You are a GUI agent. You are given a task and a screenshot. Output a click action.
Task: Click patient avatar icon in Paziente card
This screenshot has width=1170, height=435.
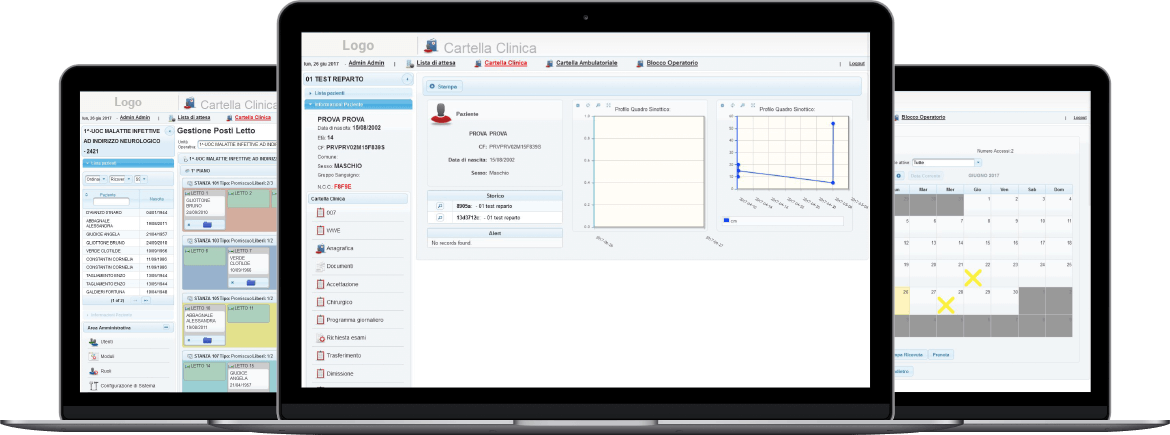tap(442, 113)
